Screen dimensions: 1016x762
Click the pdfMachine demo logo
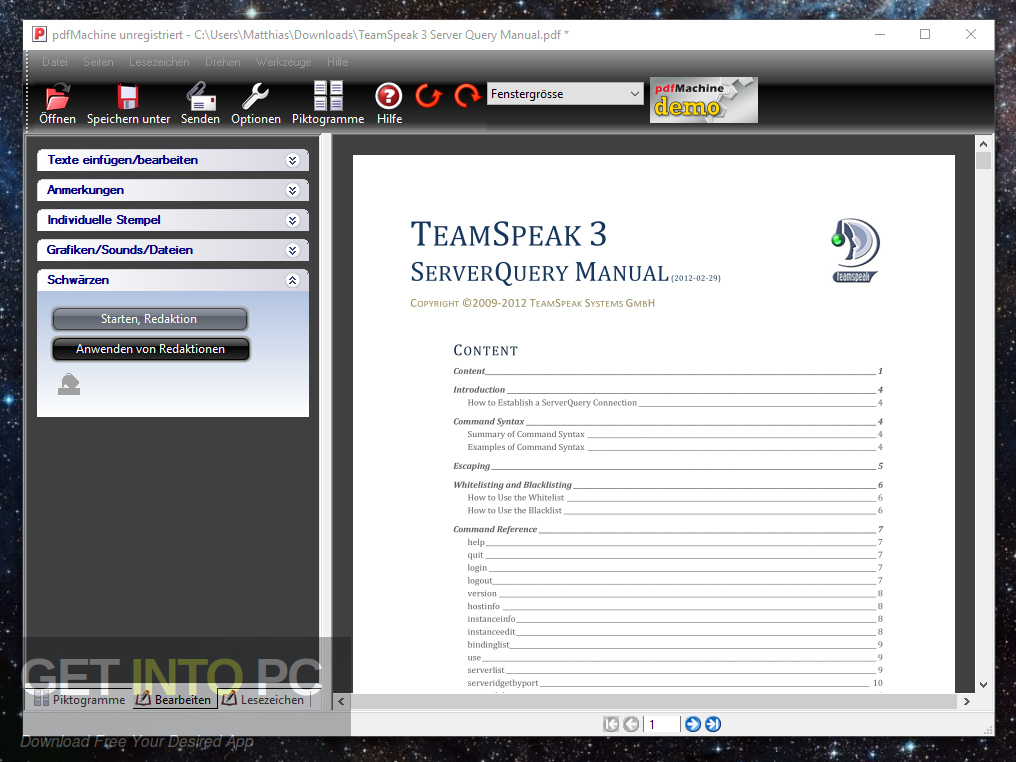(704, 100)
